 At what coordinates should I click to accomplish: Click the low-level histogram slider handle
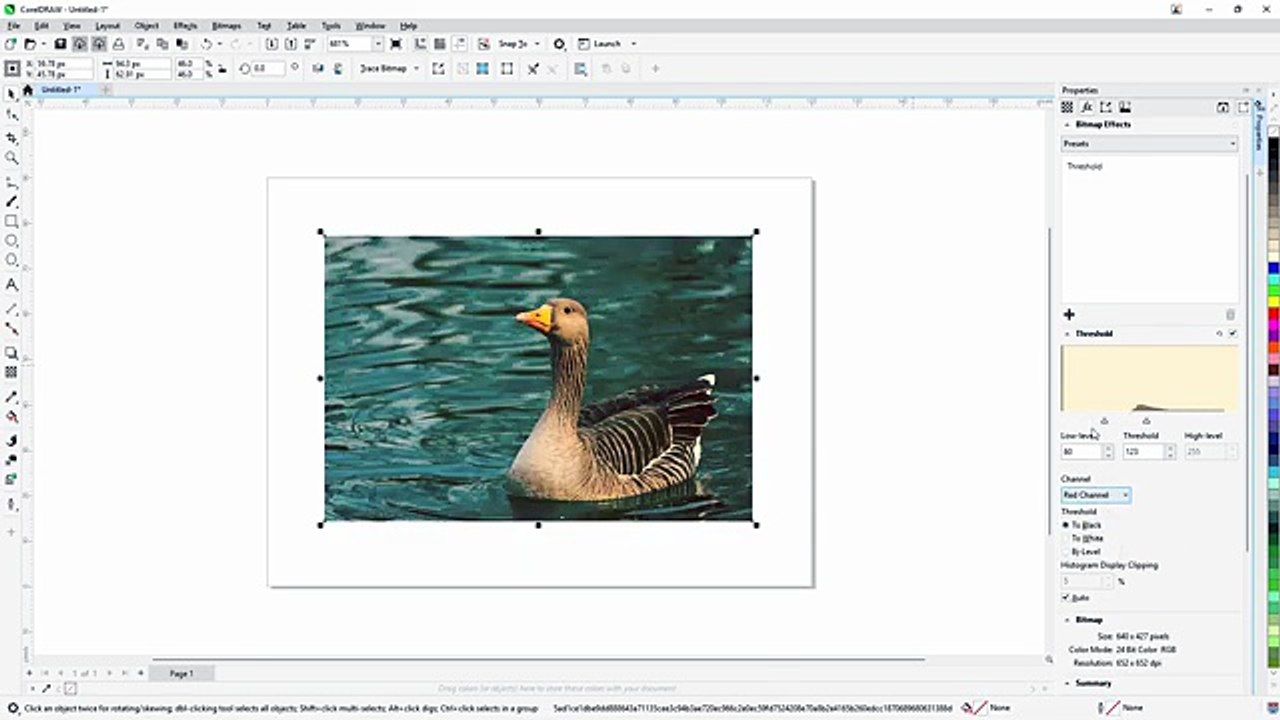point(1104,421)
